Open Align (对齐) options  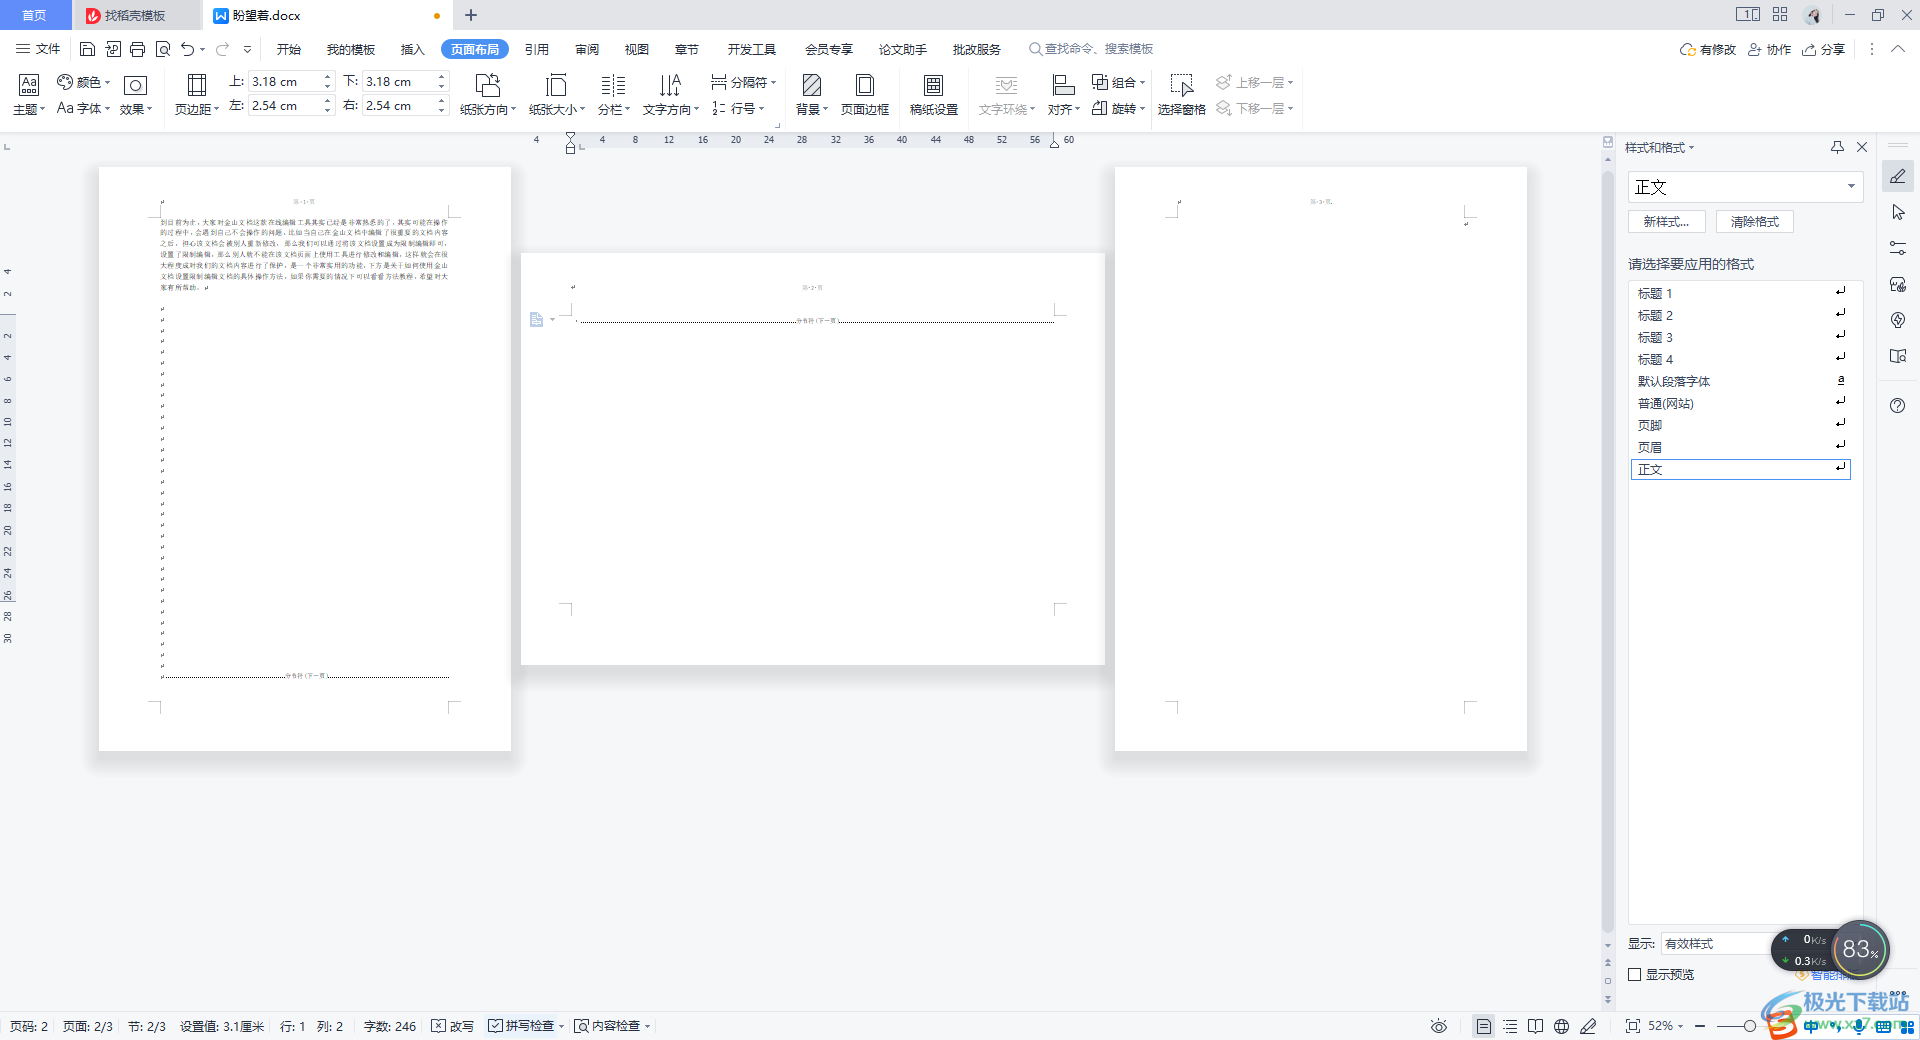pos(1064,95)
